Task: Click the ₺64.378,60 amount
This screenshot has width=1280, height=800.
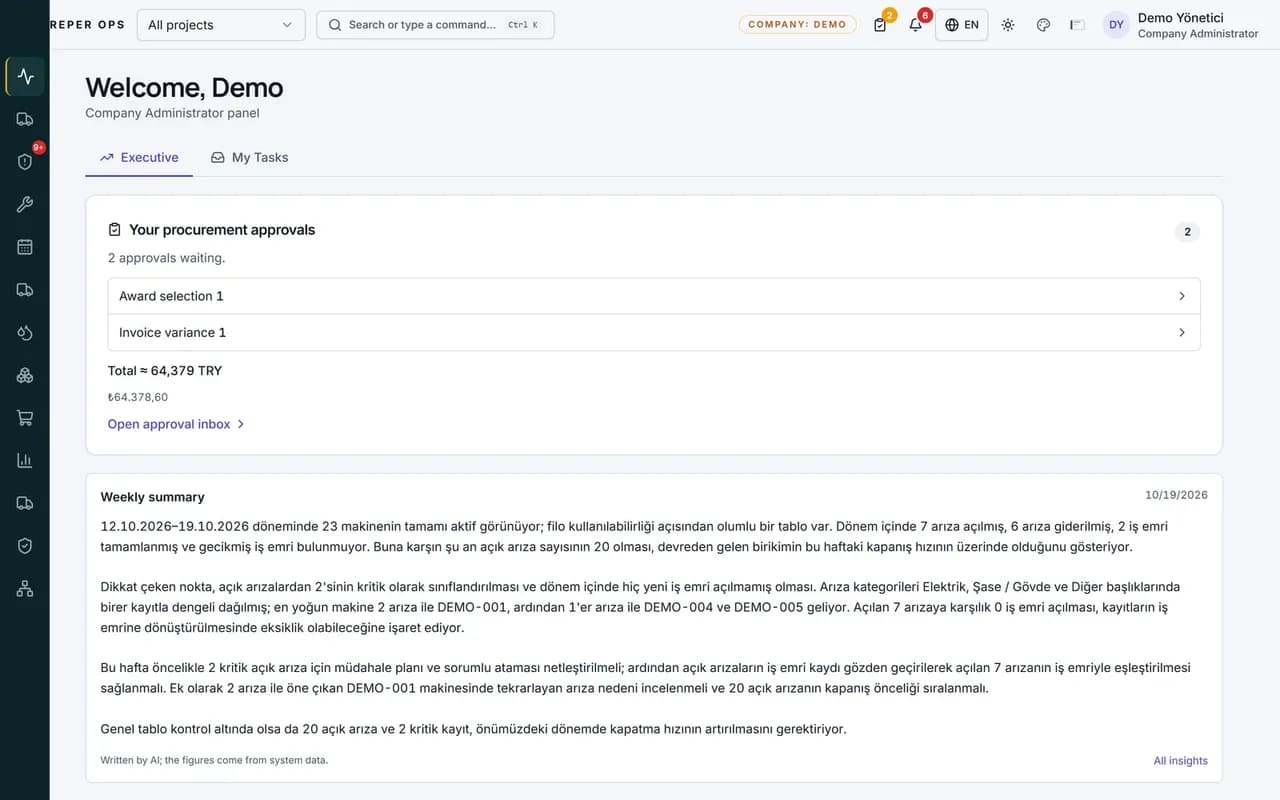Action: coord(138,397)
